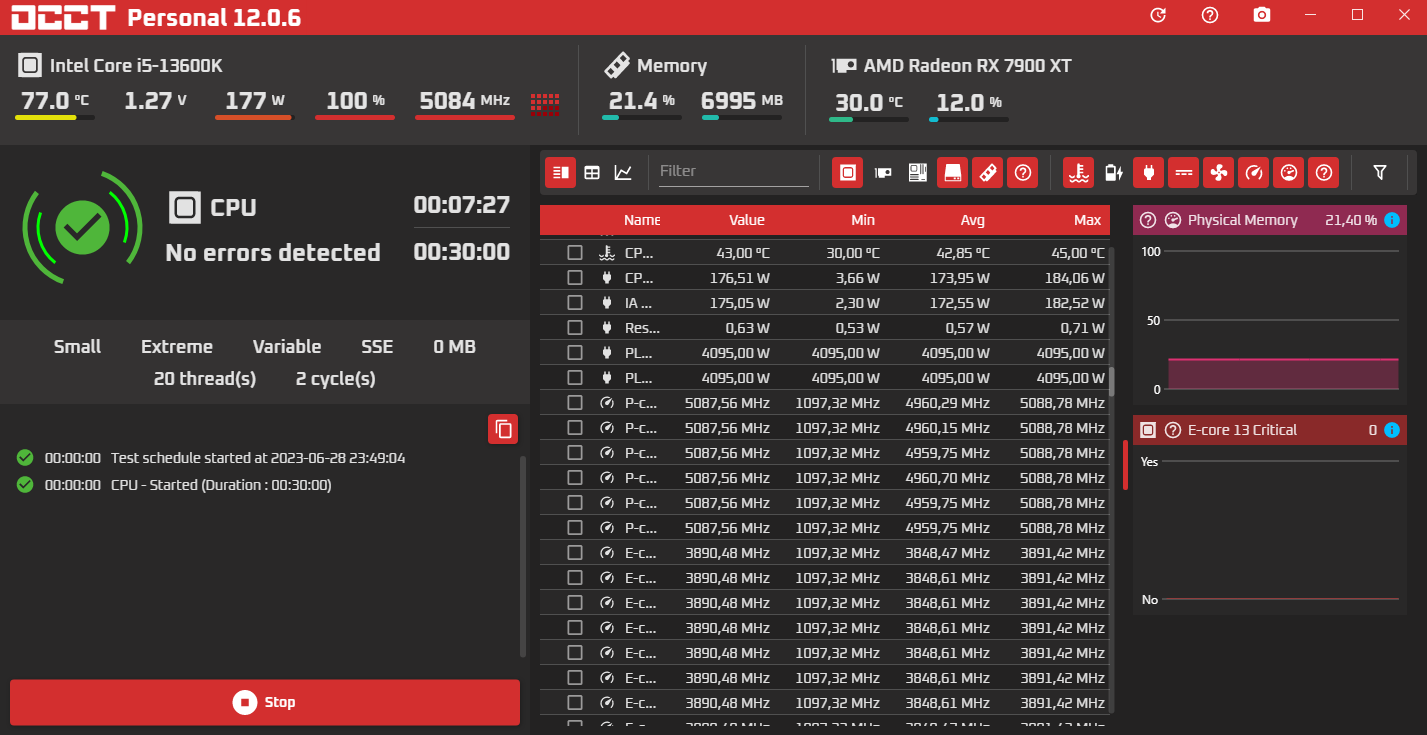This screenshot has height=735, width=1427.
Task: Toggle the voltage sensor filter icon
Action: pyautogui.click(x=1183, y=172)
